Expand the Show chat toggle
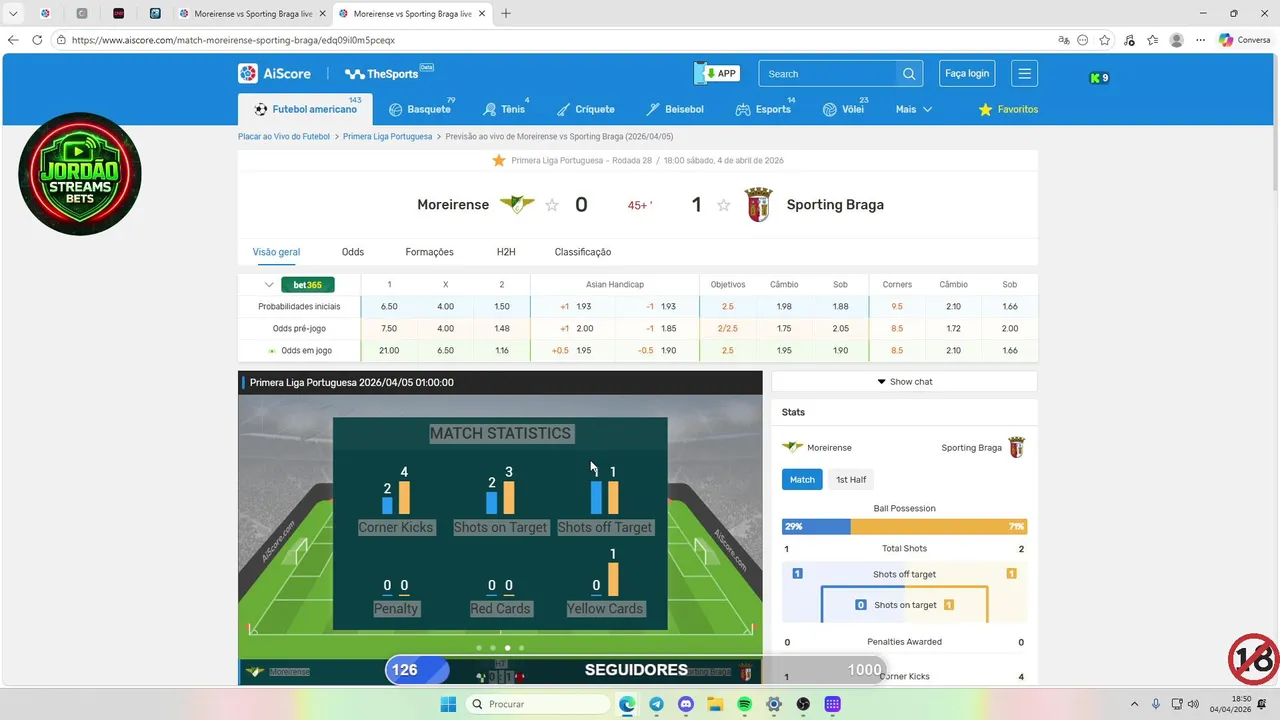 [904, 382]
